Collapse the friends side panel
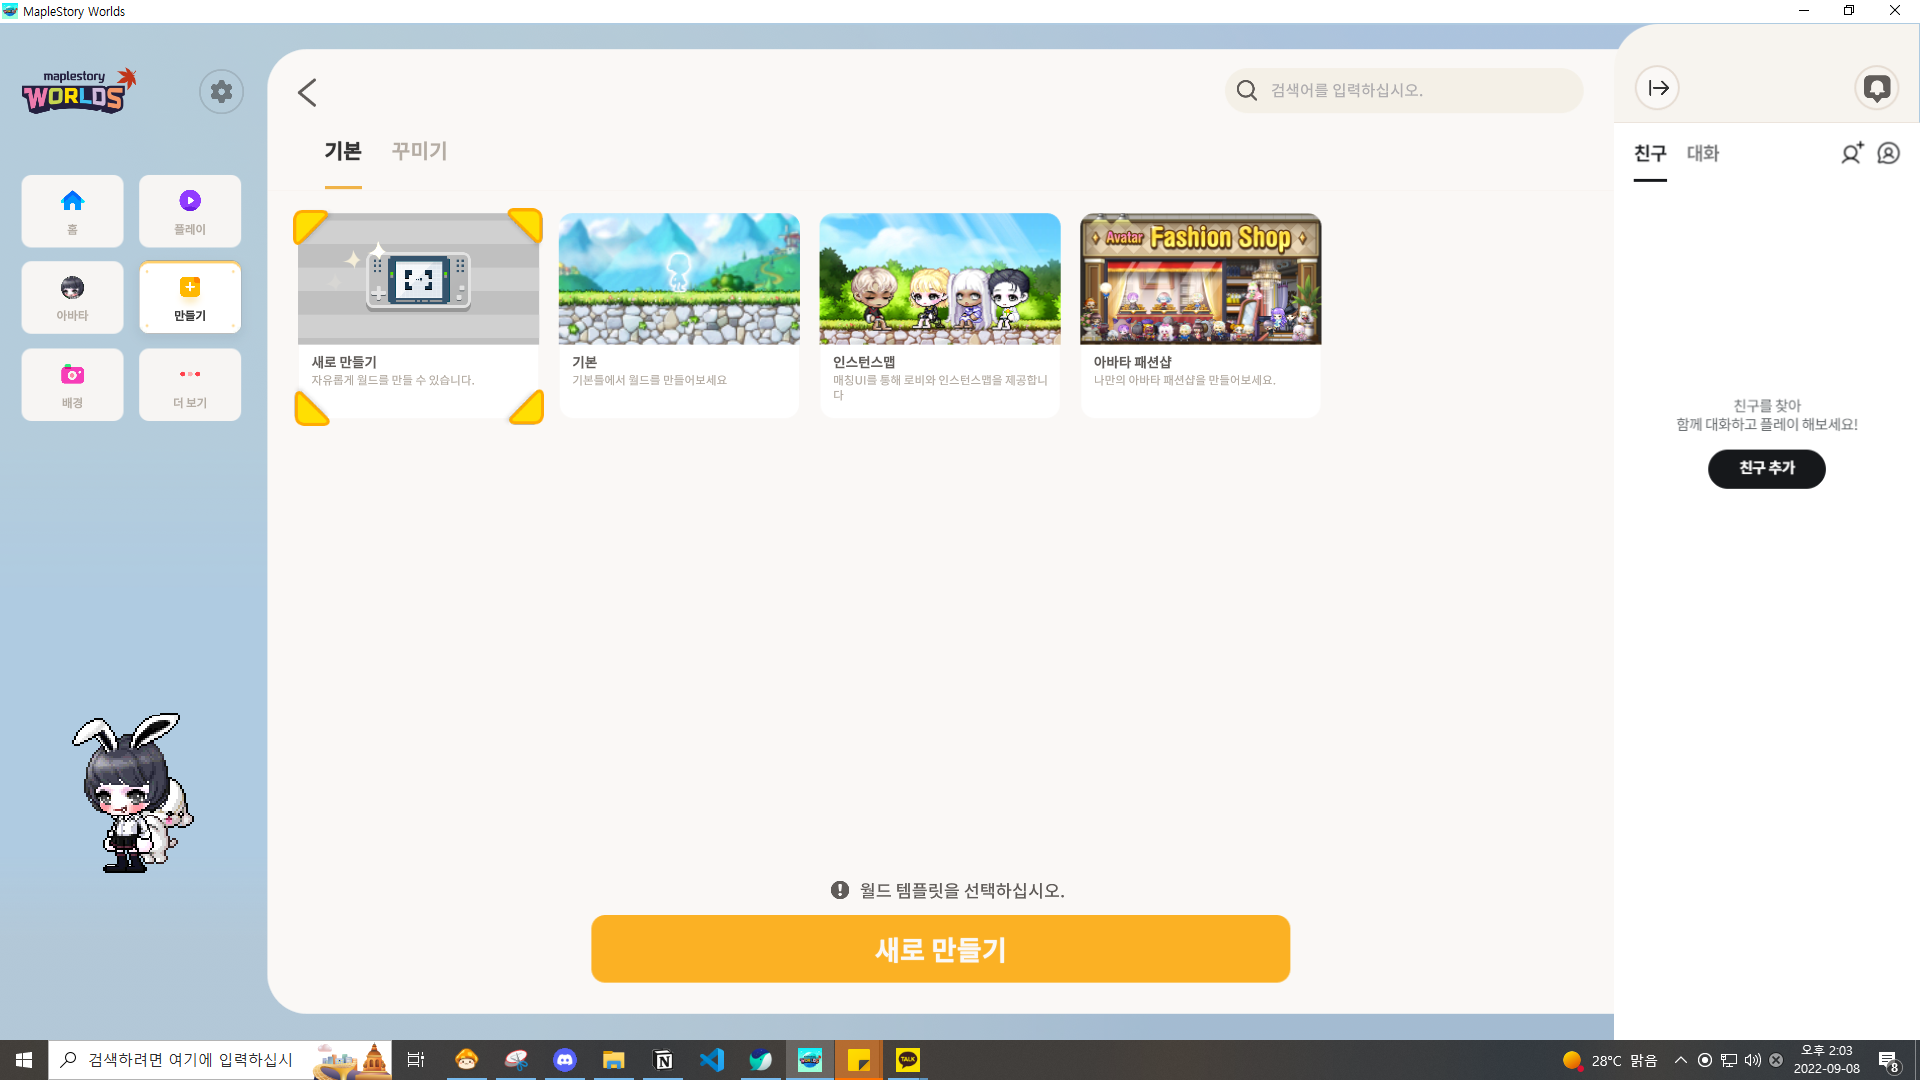Image resolution: width=1920 pixels, height=1080 pixels. (1657, 88)
